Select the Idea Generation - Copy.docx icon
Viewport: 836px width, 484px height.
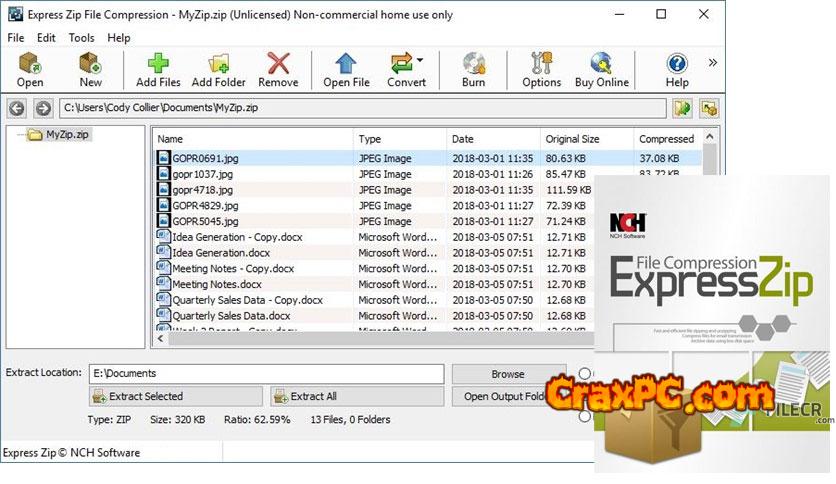(x=163, y=237)
